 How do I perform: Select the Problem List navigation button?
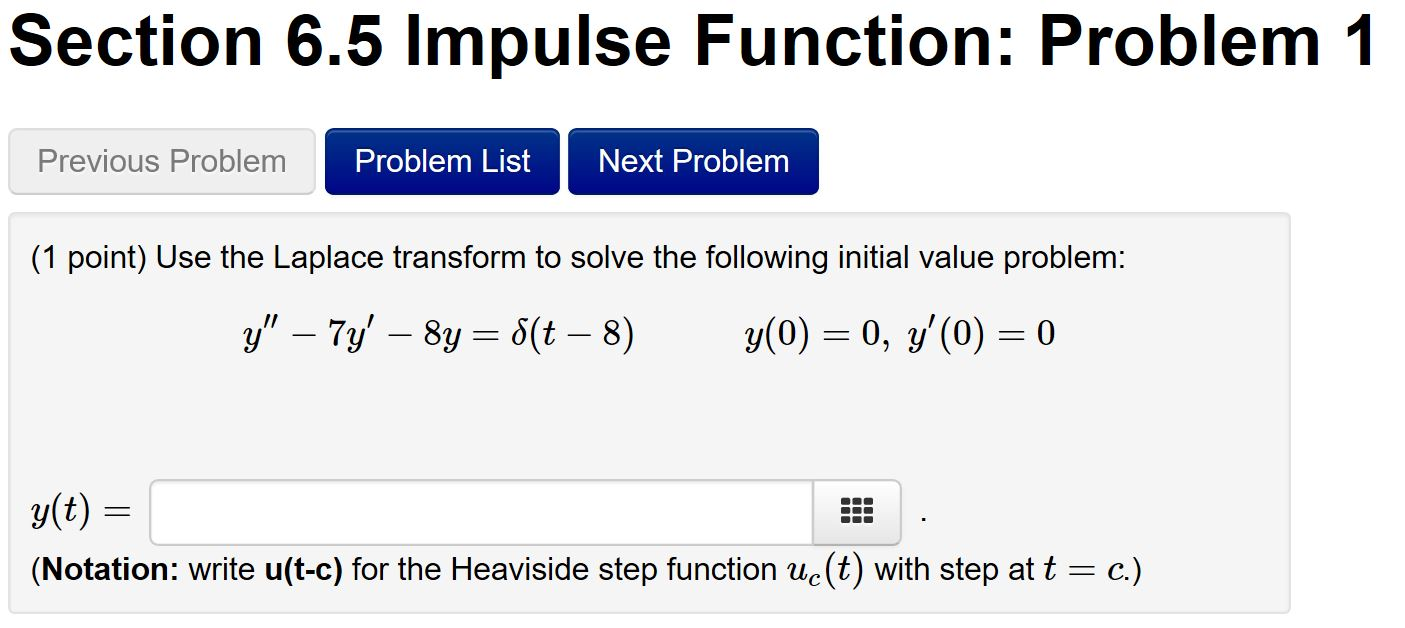(x=442, y=161)
